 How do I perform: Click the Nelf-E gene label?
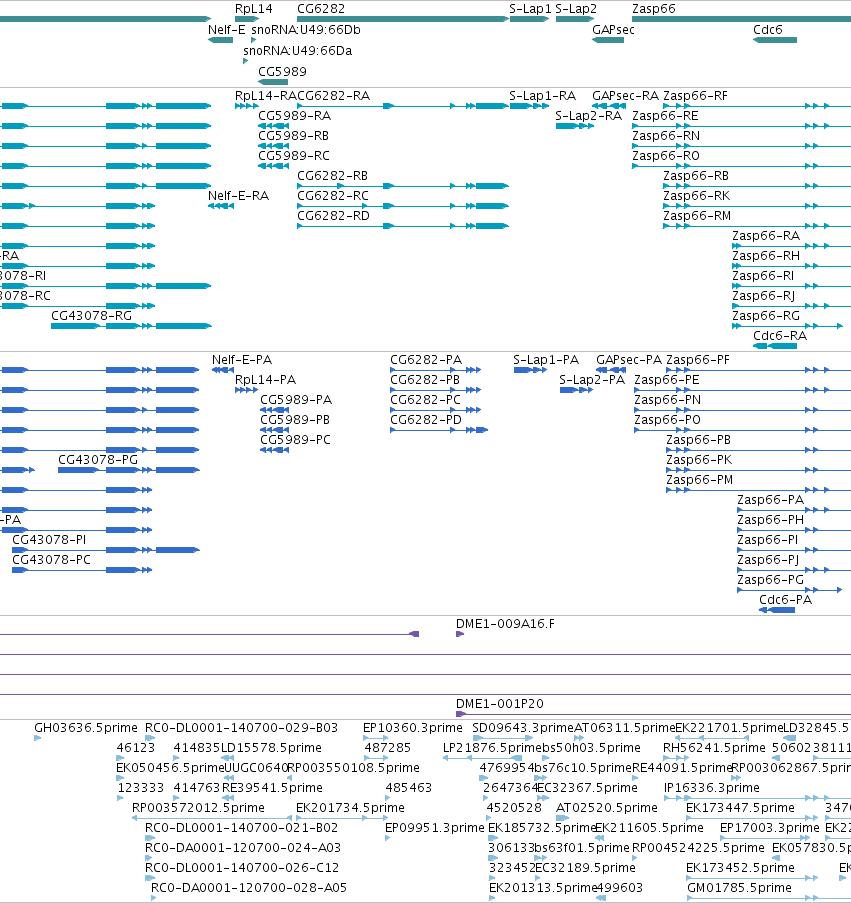click(x=226, y=30)
